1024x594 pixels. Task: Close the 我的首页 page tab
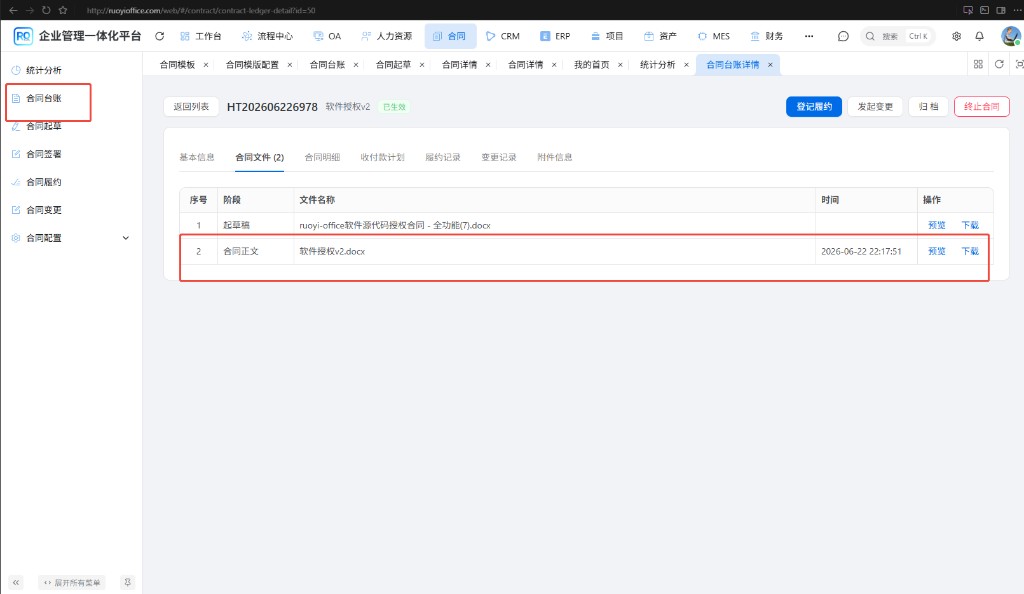point(620,65)
